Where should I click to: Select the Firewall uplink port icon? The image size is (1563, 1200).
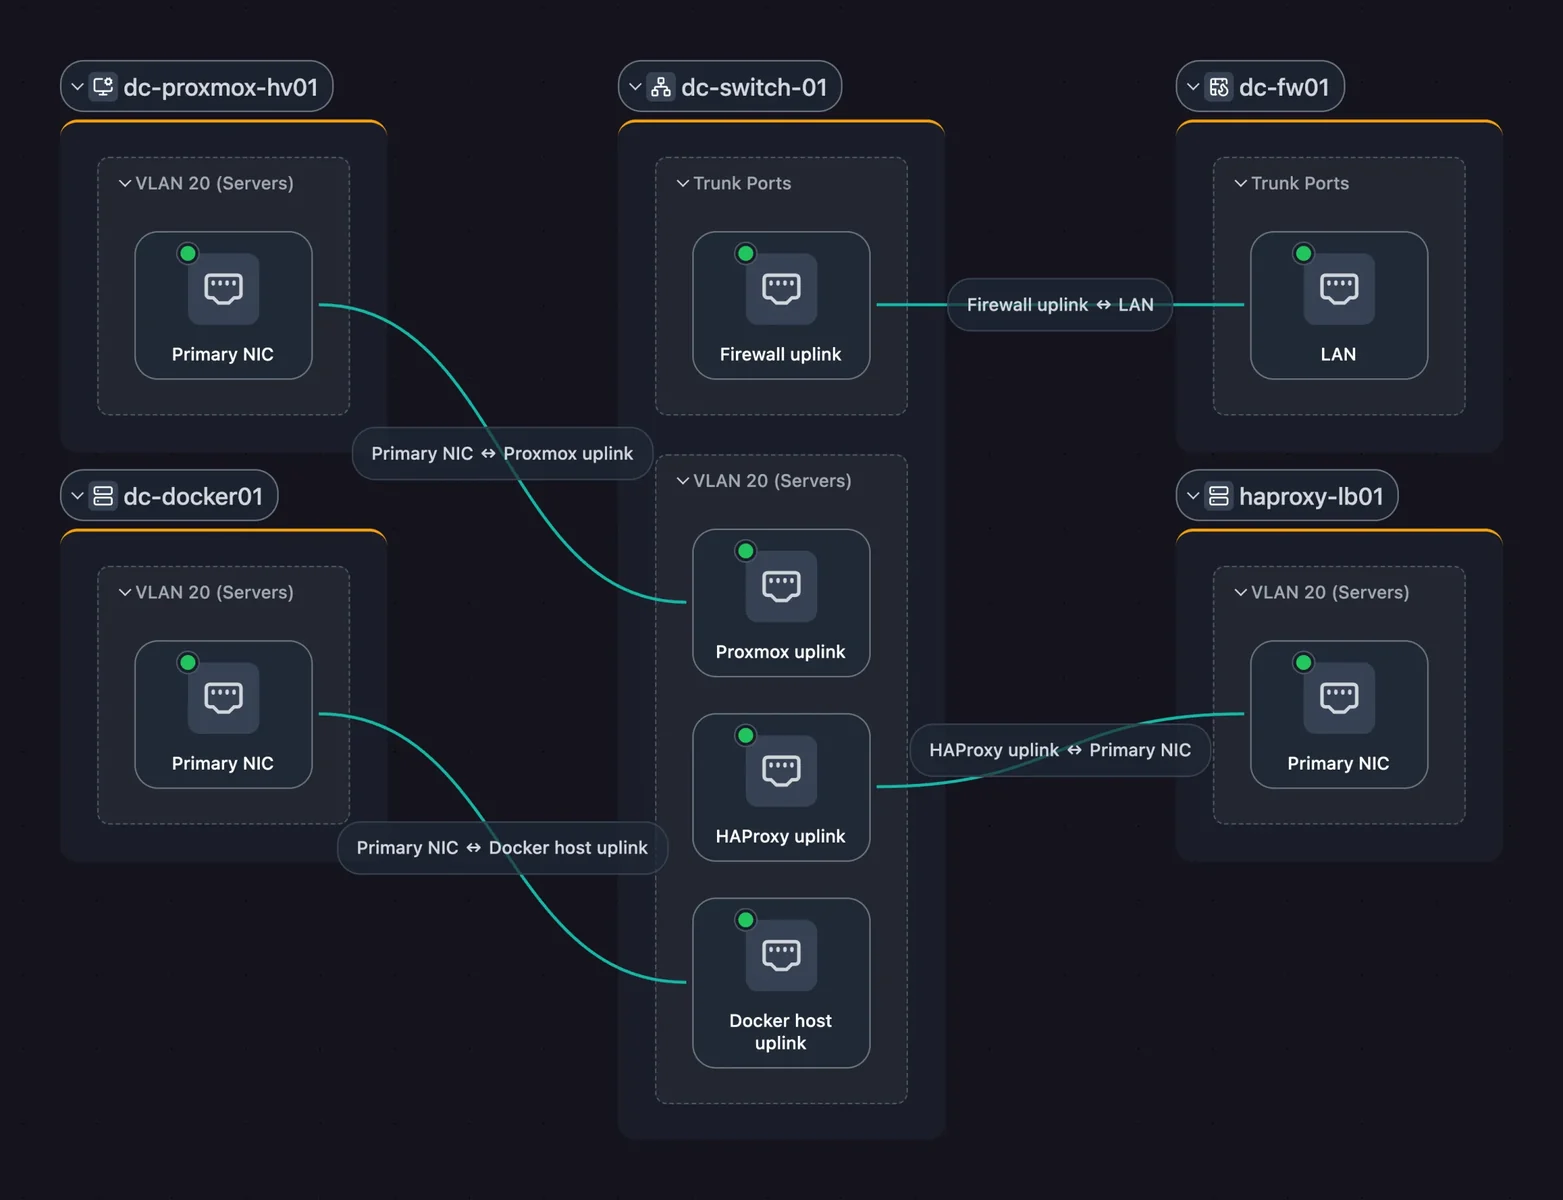click(781, 289)
